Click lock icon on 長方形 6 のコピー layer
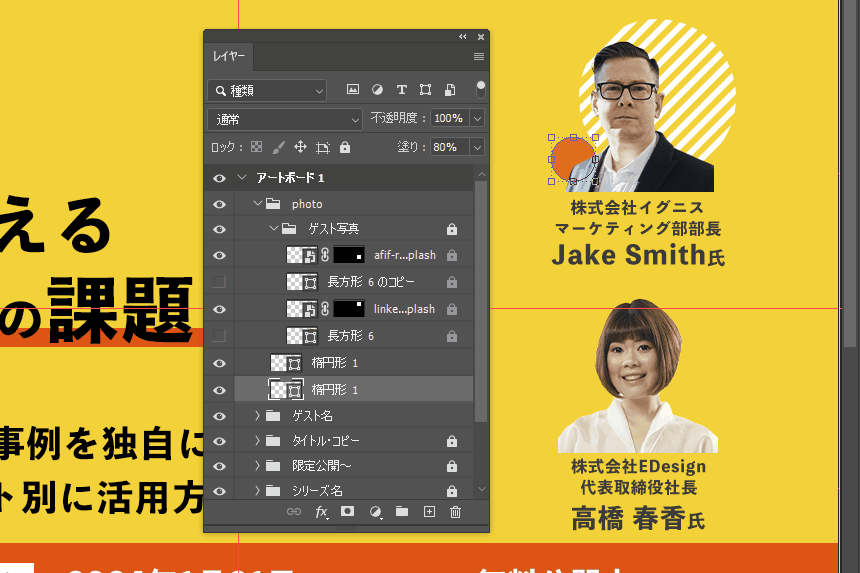This screenshot has height=573, width=860. click(451, 282)
